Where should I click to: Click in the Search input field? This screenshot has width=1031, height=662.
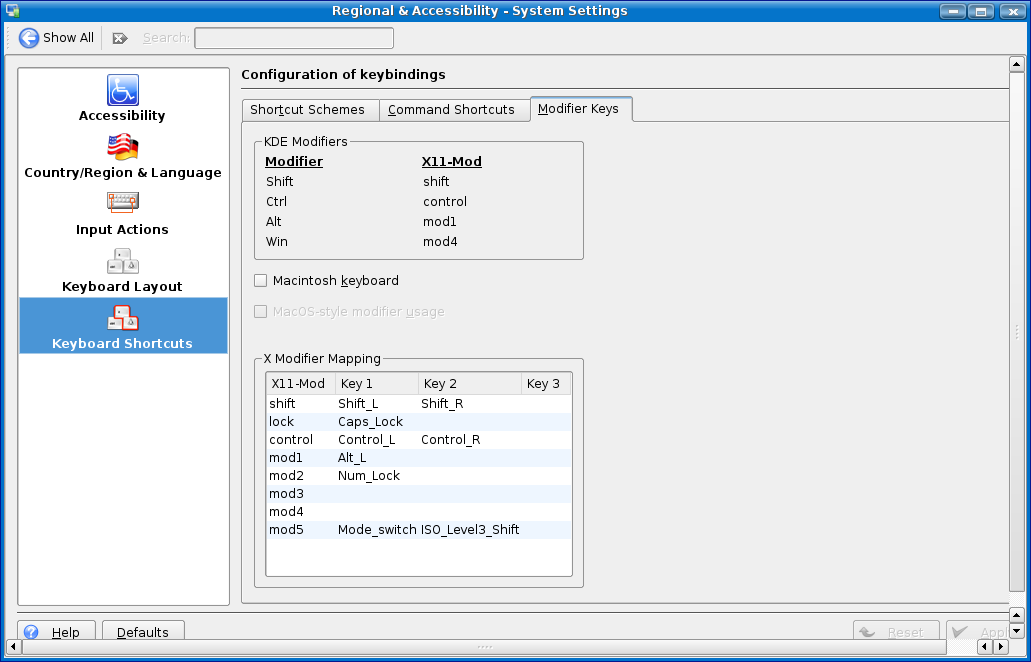[294, 38]
